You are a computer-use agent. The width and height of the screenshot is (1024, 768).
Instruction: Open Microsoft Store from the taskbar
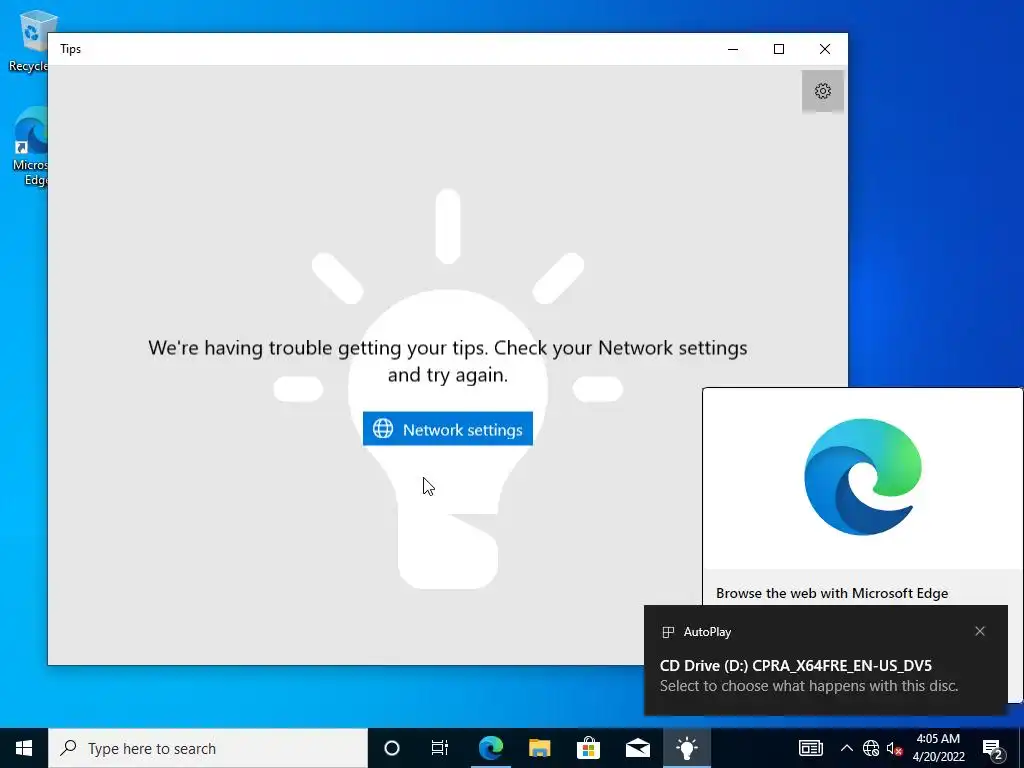click(x=588, y=748)
